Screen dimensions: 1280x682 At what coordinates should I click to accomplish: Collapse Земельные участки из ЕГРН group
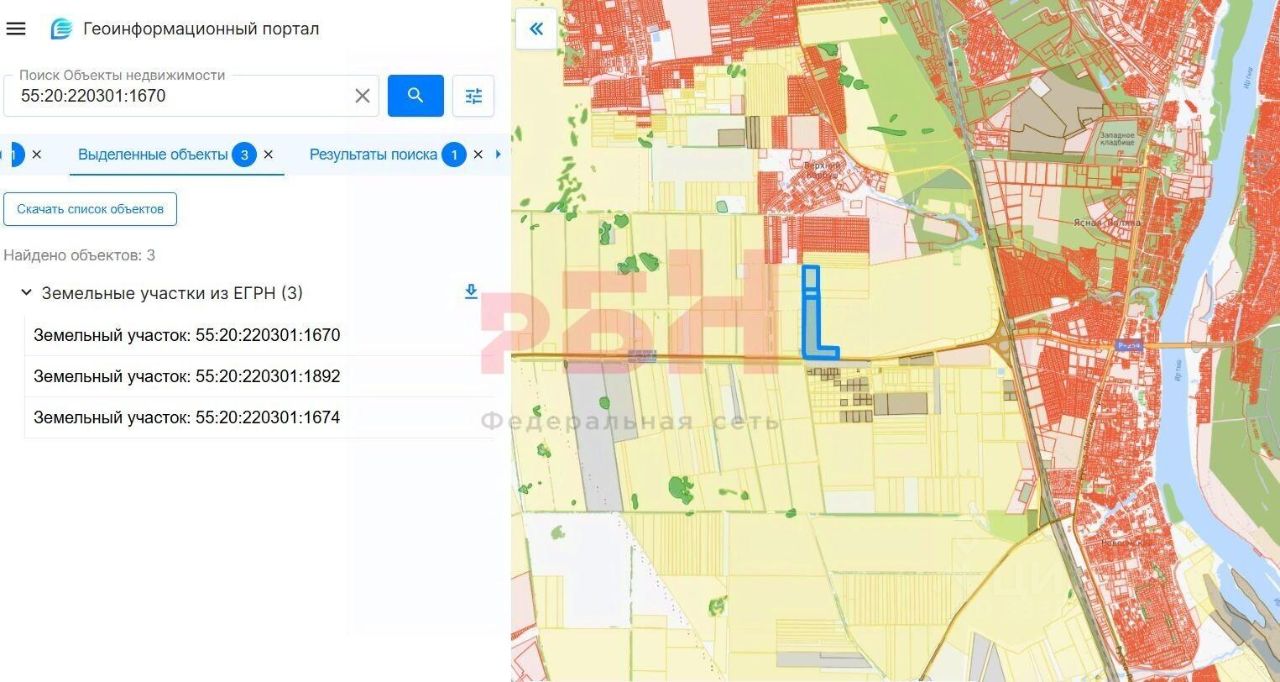26,293
